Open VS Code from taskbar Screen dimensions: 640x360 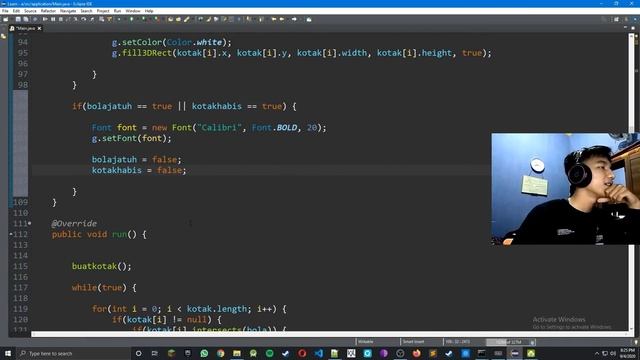click(318, 353)
